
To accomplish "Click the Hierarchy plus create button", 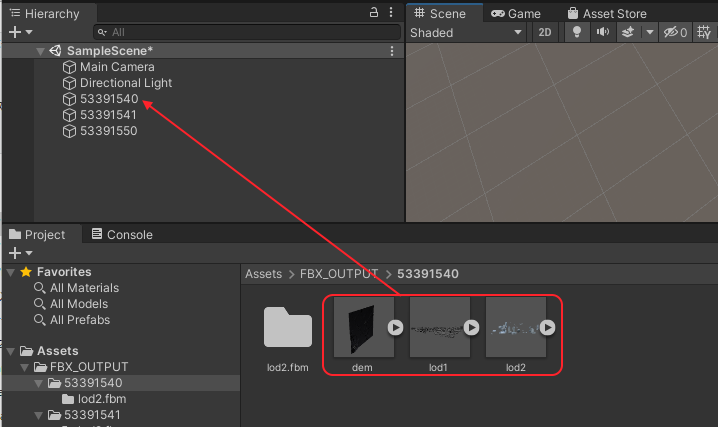I will (x=15, y=32).
